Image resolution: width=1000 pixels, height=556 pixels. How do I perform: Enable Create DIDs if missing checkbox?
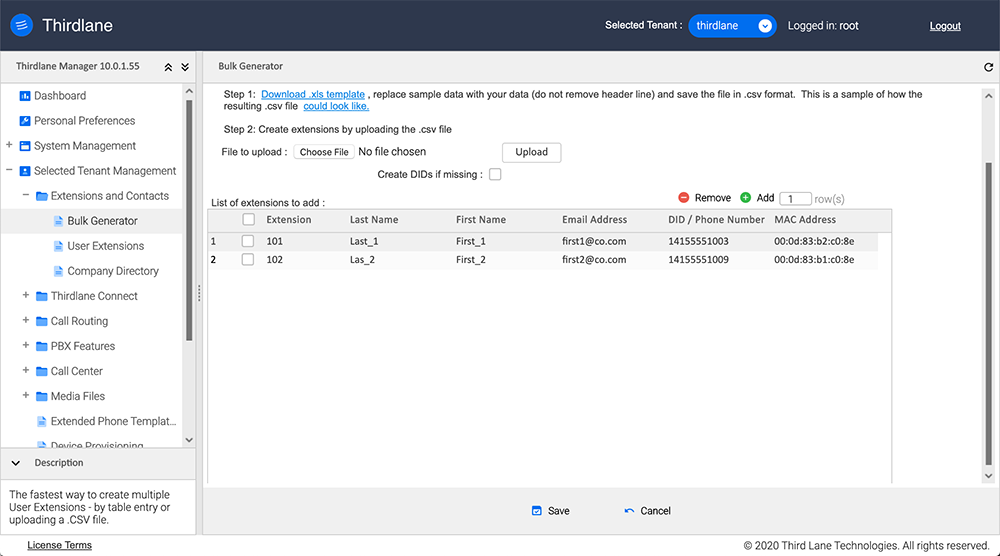coord(495,175)
